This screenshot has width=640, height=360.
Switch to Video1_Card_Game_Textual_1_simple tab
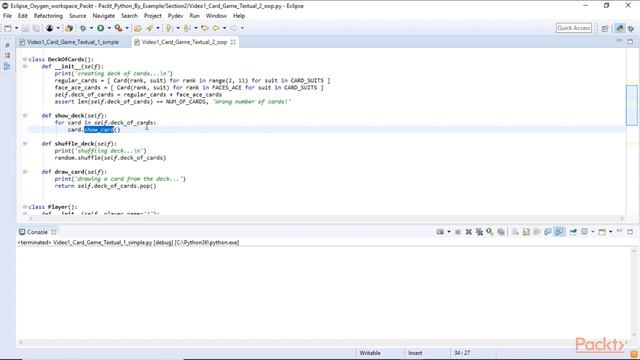pyautogui.click(x=73, y=42)
